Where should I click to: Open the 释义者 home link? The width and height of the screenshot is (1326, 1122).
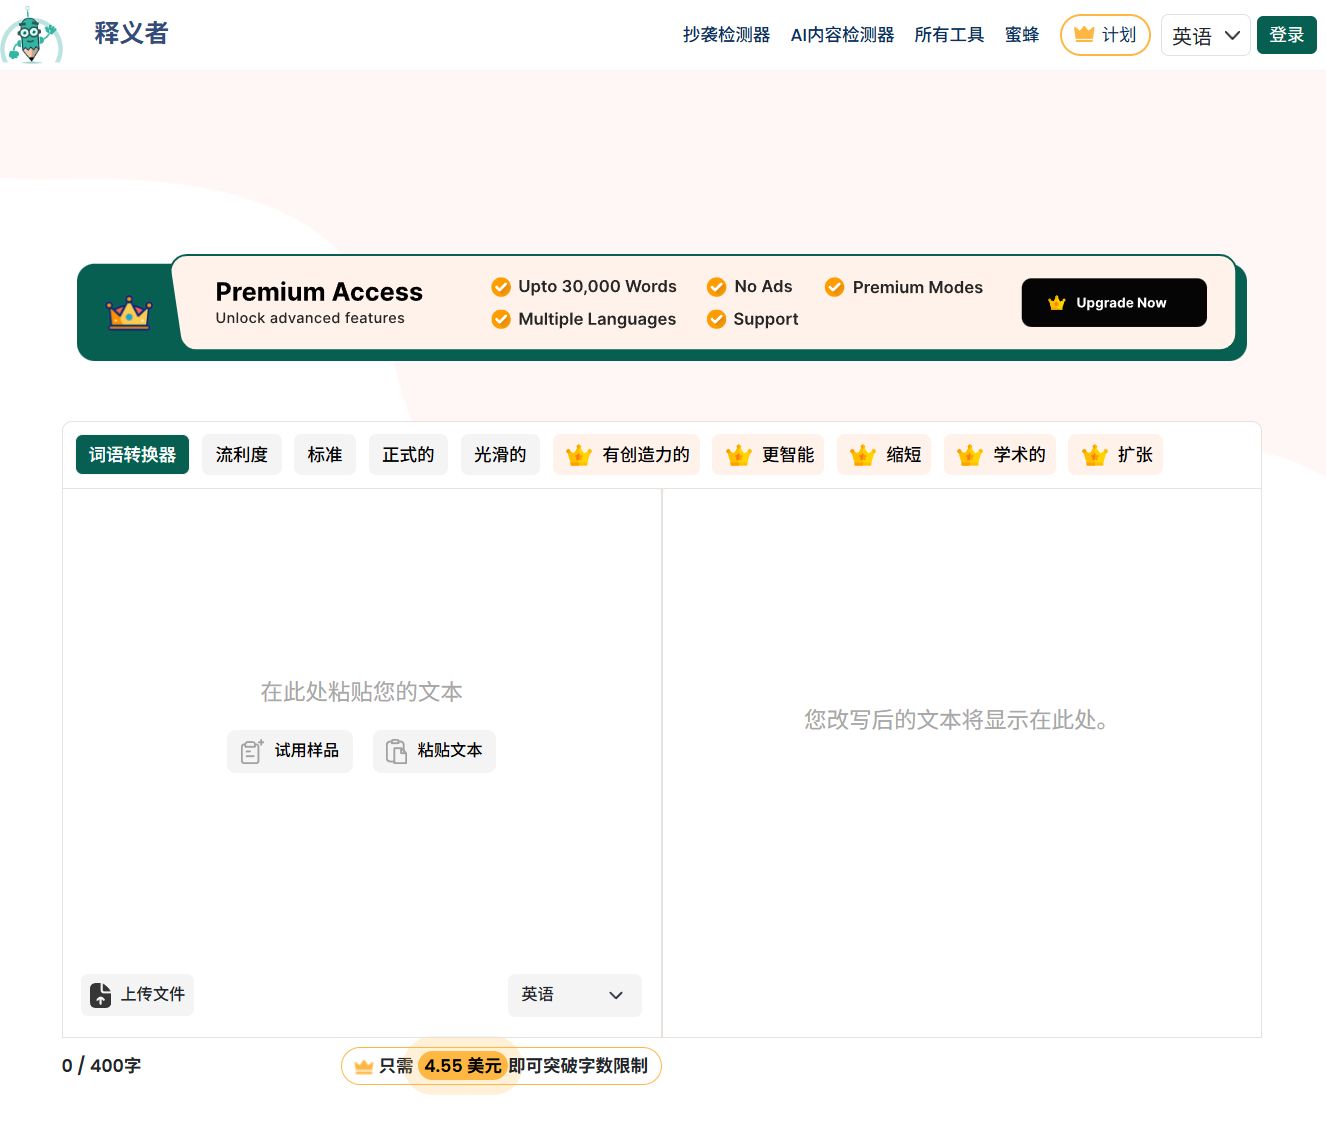131,33
